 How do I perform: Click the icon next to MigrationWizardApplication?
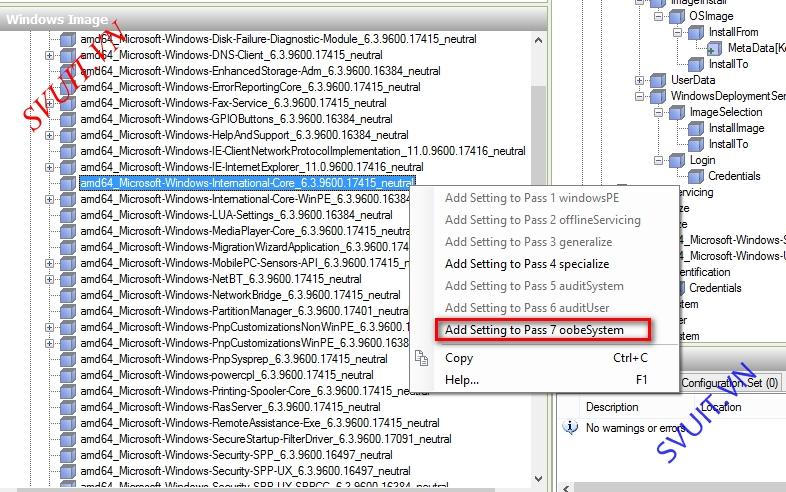point(68,247)
